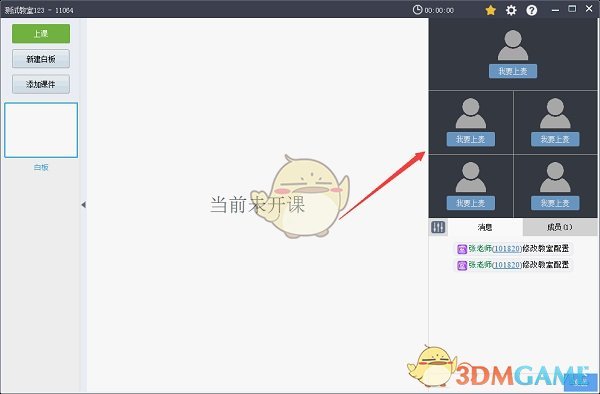600x394 pixels.
Task: Click 我要上麦 in middle-right video seat
Action: point(555,139)
